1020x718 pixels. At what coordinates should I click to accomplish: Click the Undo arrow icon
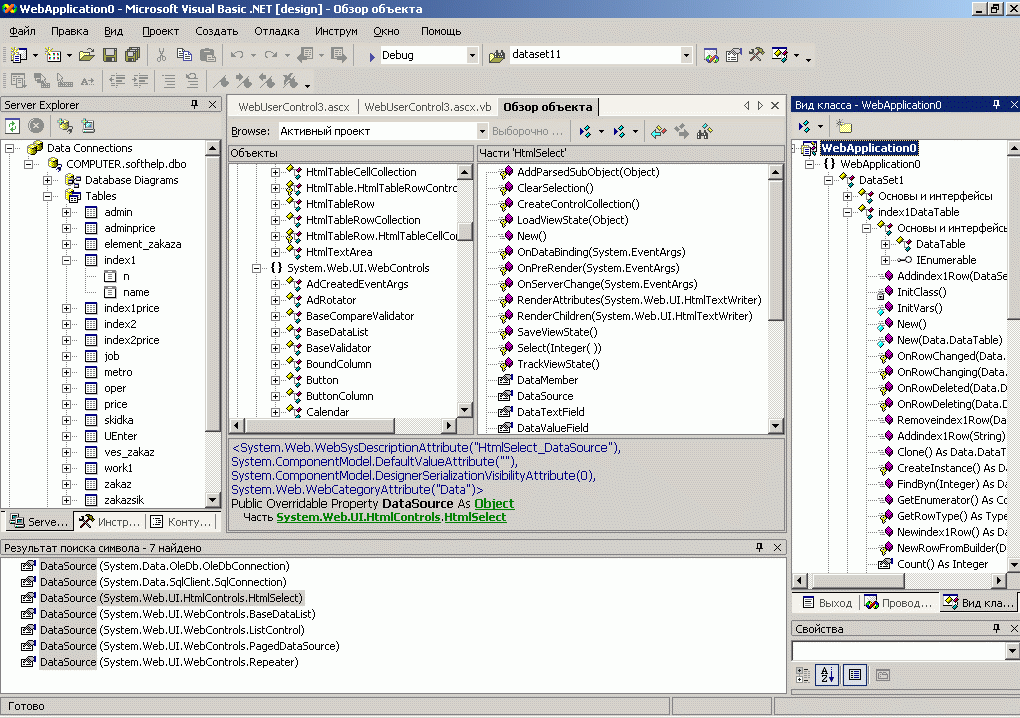237,55
